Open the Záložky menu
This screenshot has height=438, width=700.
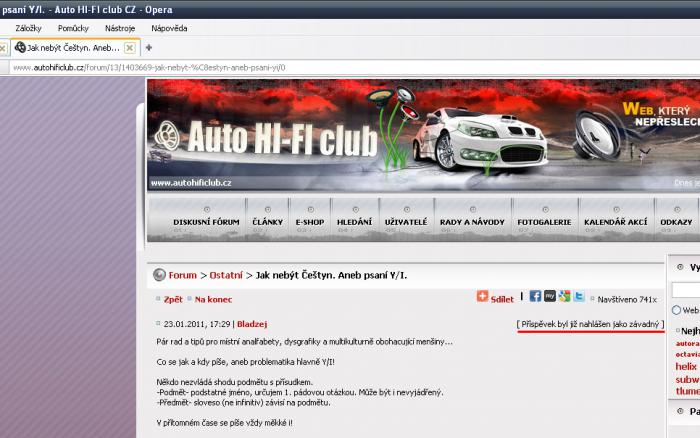click(28, 28)
